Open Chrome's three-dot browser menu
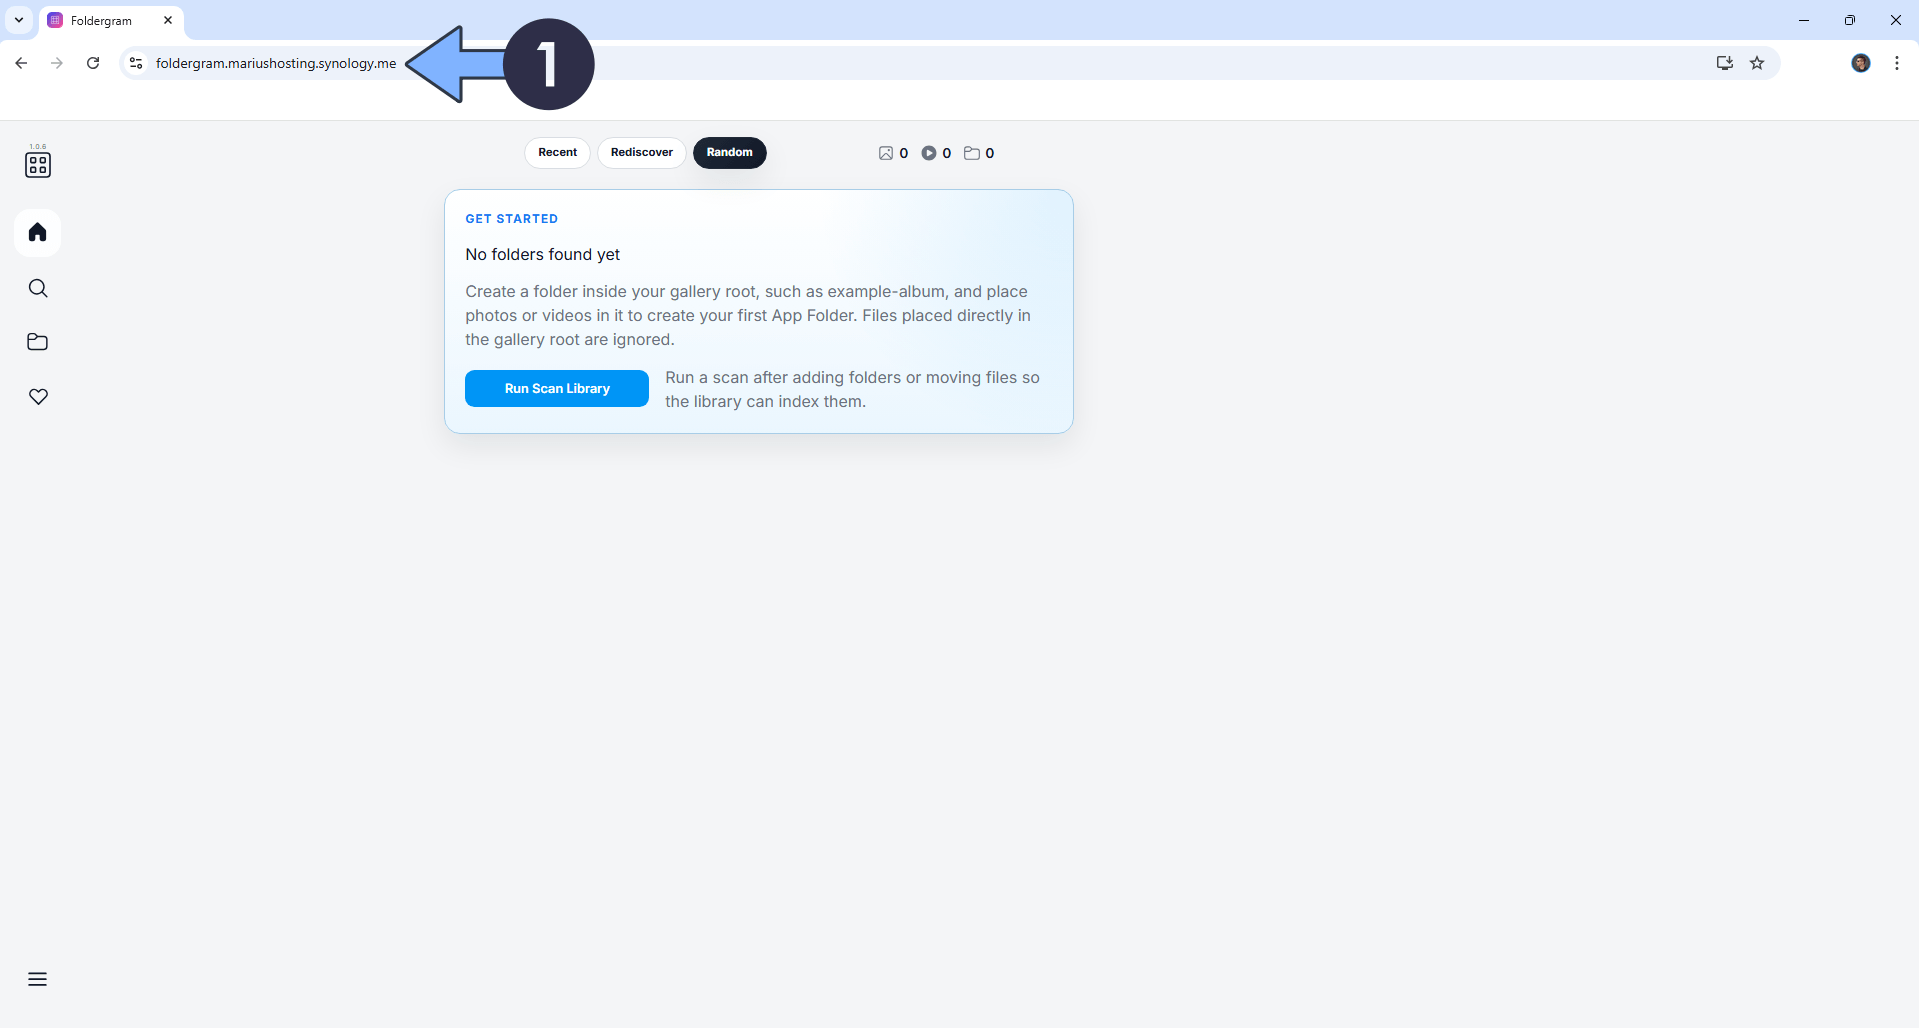The image size is (1919, 1028). [1896, 62]
